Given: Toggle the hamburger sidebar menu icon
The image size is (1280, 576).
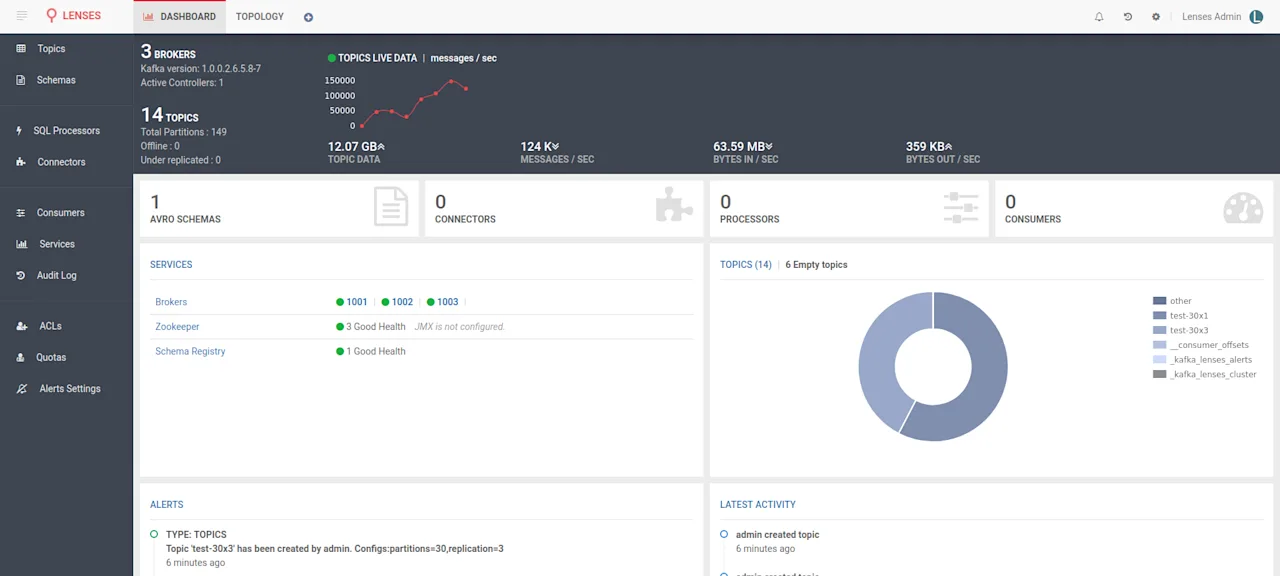Looking at the screenshot, I should coord(22,16).
